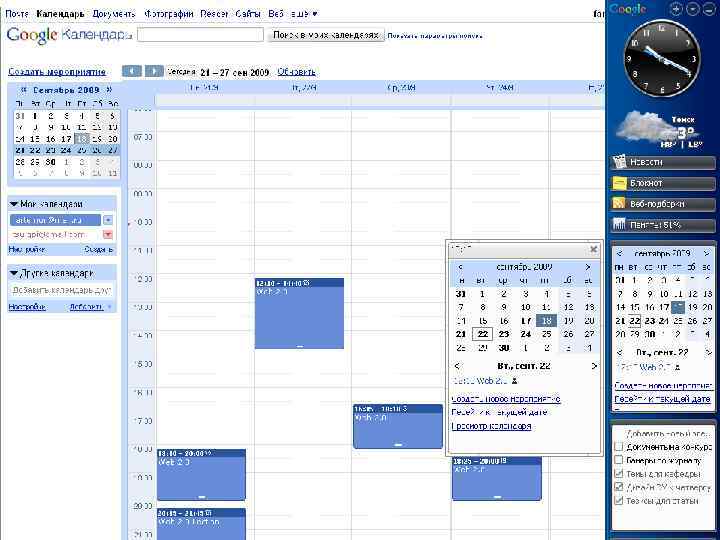Open the memory usage gadget showing 51%

(663, 225)
